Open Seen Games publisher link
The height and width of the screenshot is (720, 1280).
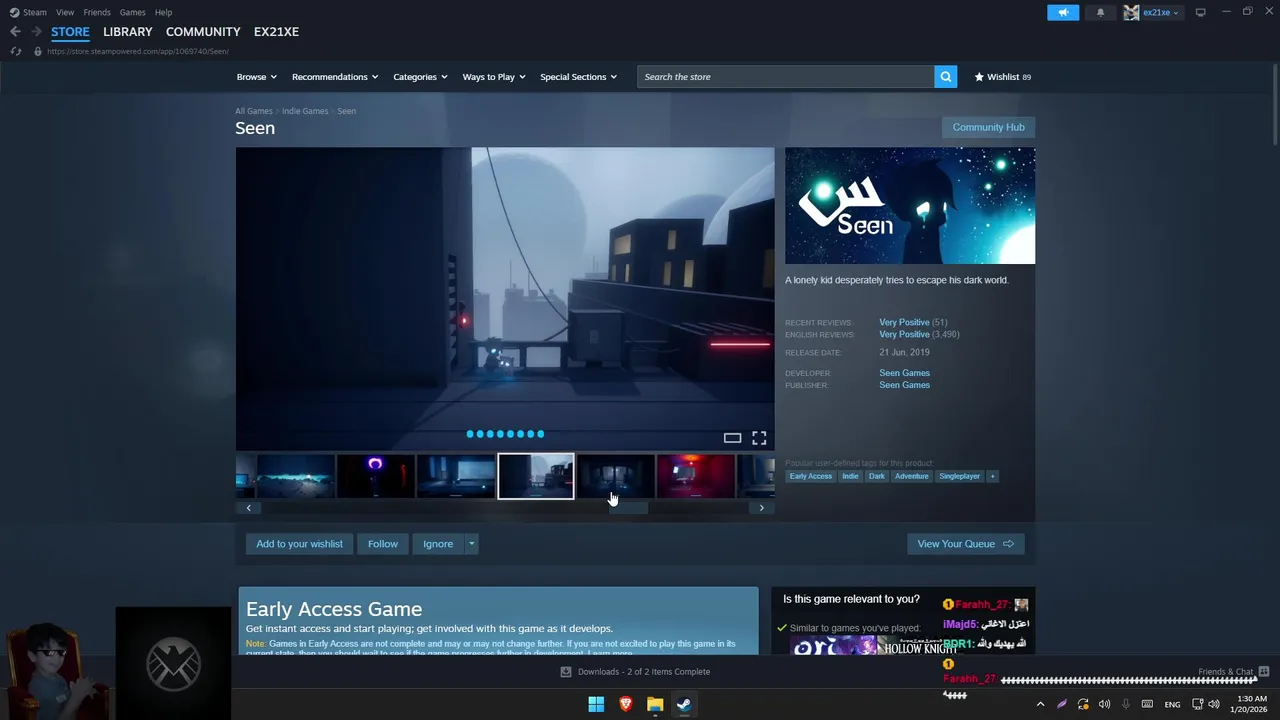904,385
